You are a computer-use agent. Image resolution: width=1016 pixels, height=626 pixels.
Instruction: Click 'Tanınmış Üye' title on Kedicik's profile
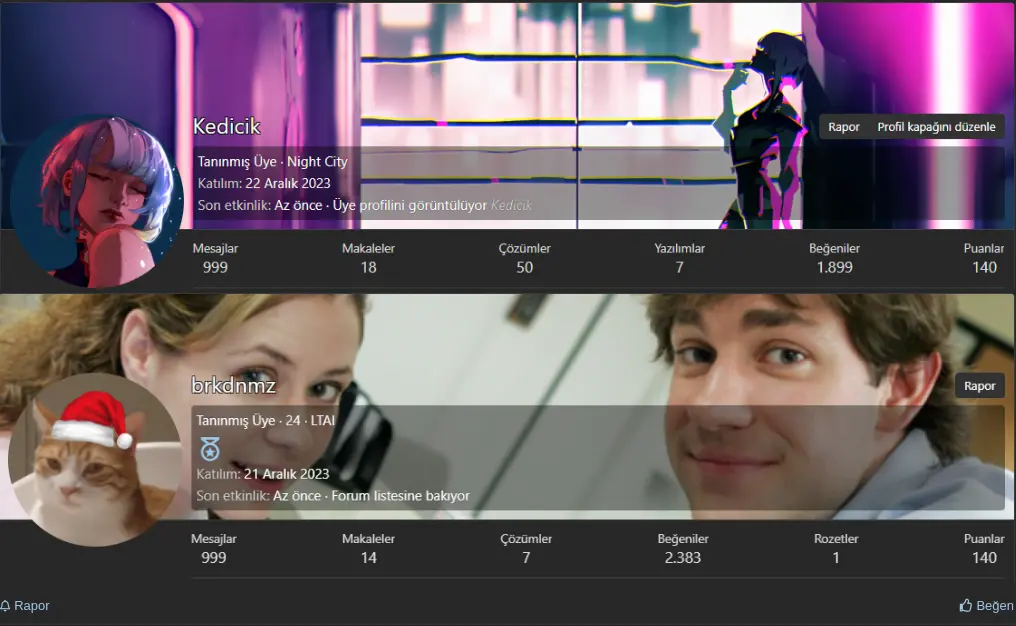tap(237, 161)
